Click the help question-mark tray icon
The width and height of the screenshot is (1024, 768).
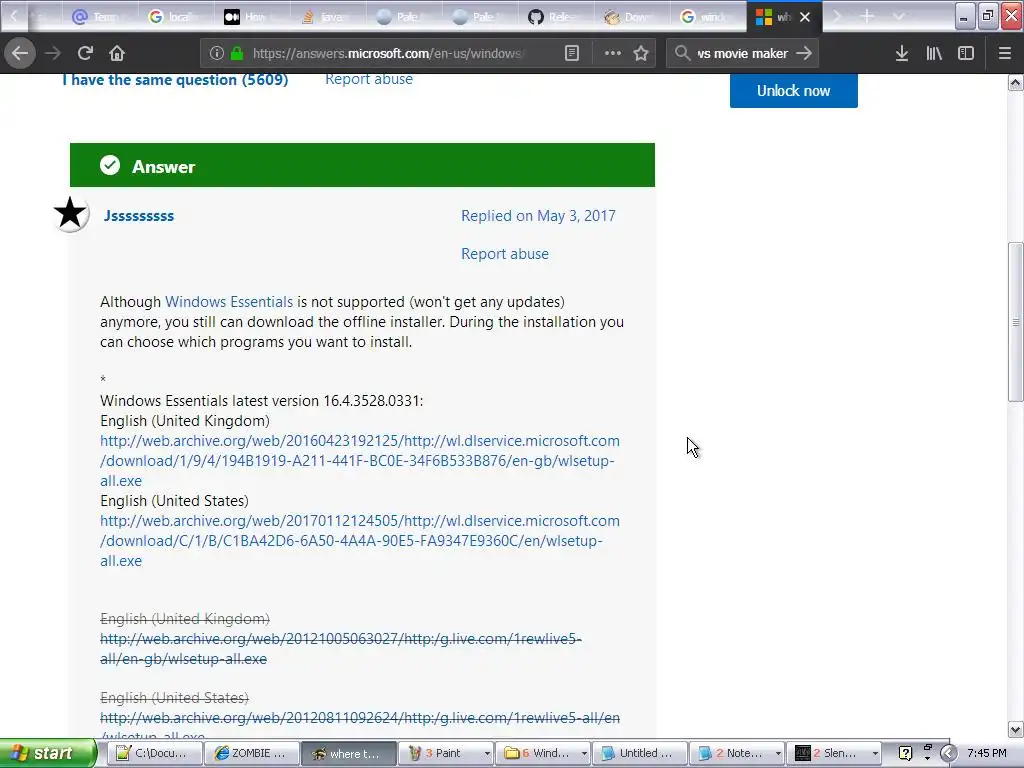tap(905, 753)
